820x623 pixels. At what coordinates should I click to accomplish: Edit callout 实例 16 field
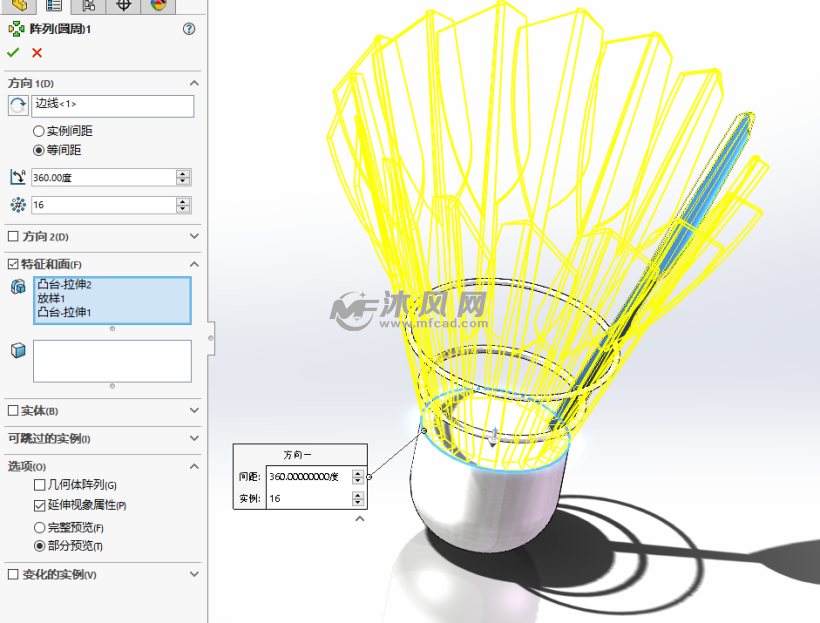[309, 499]
